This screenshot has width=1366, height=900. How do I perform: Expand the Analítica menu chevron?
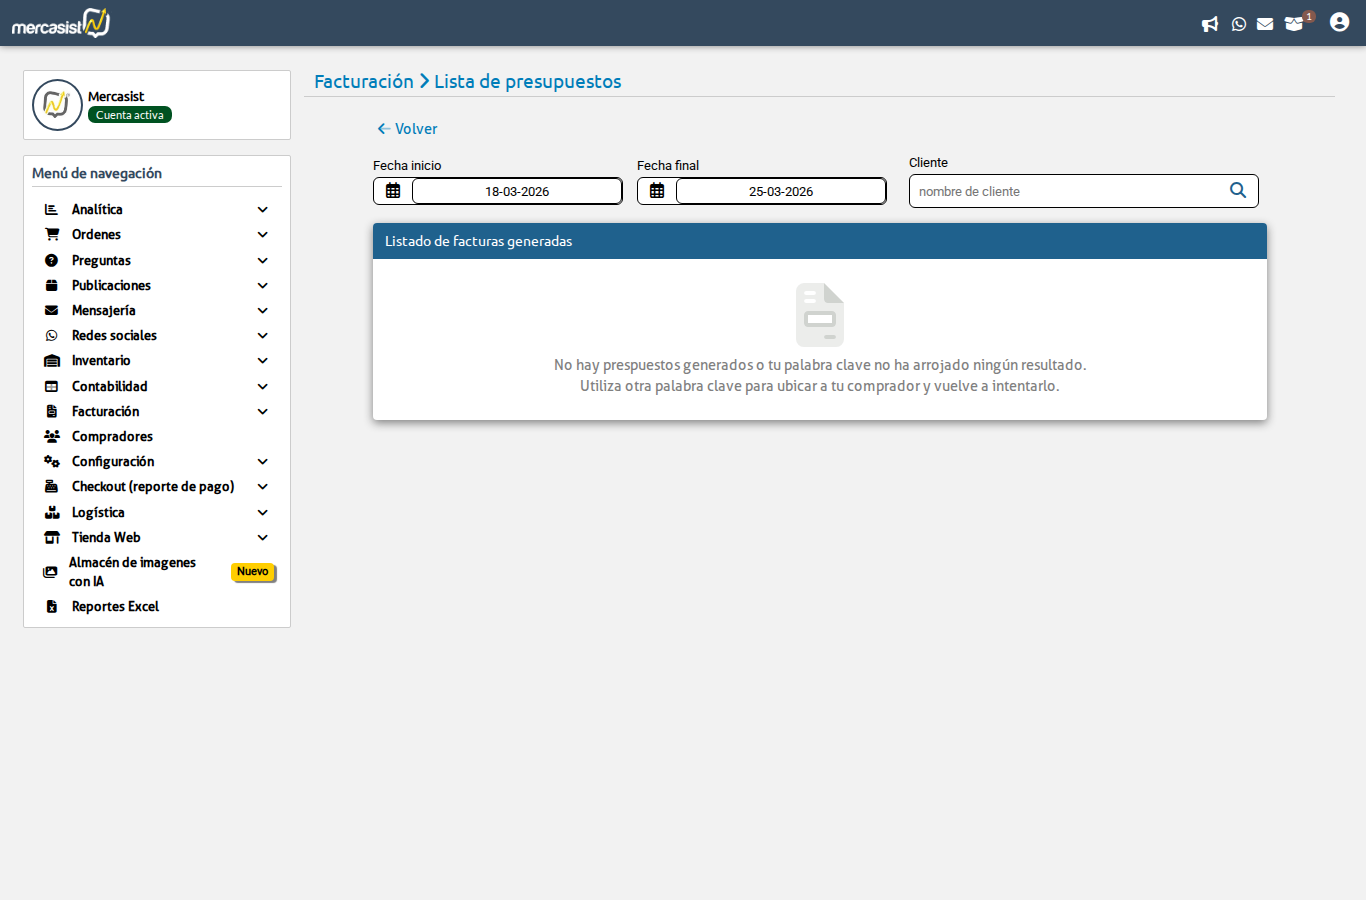coord(263,210)
